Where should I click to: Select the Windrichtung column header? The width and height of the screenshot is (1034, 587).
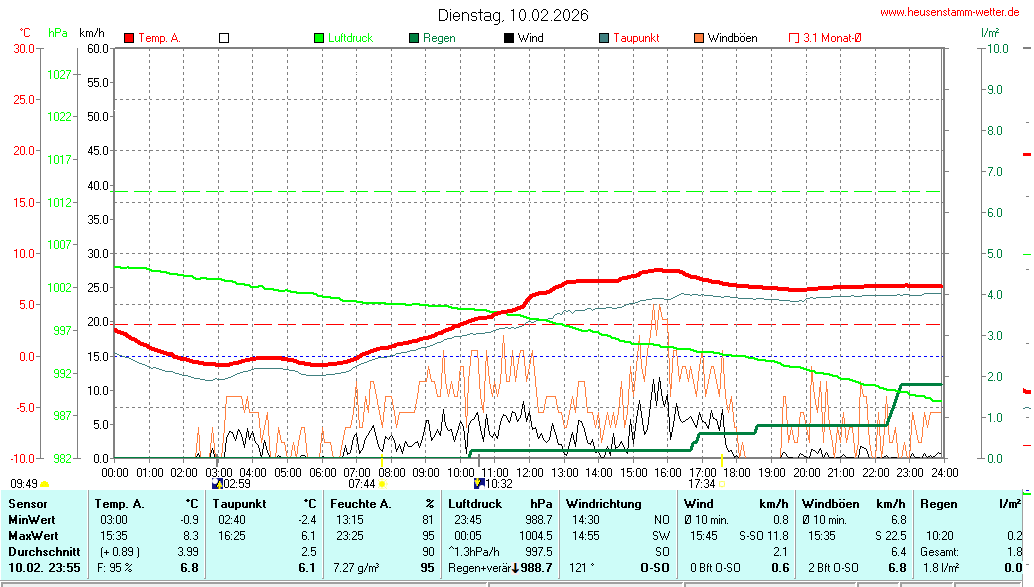[x=603, y=503]
